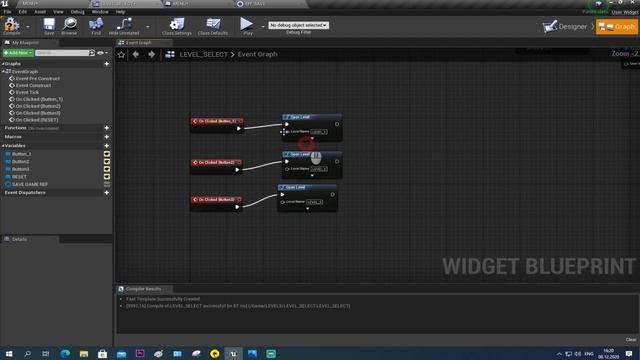Image resolution: width=640 pixels, height=360 pixels.
Task: Toggle visibility eye for the Button_1 variable
Action: click(107, 154)
